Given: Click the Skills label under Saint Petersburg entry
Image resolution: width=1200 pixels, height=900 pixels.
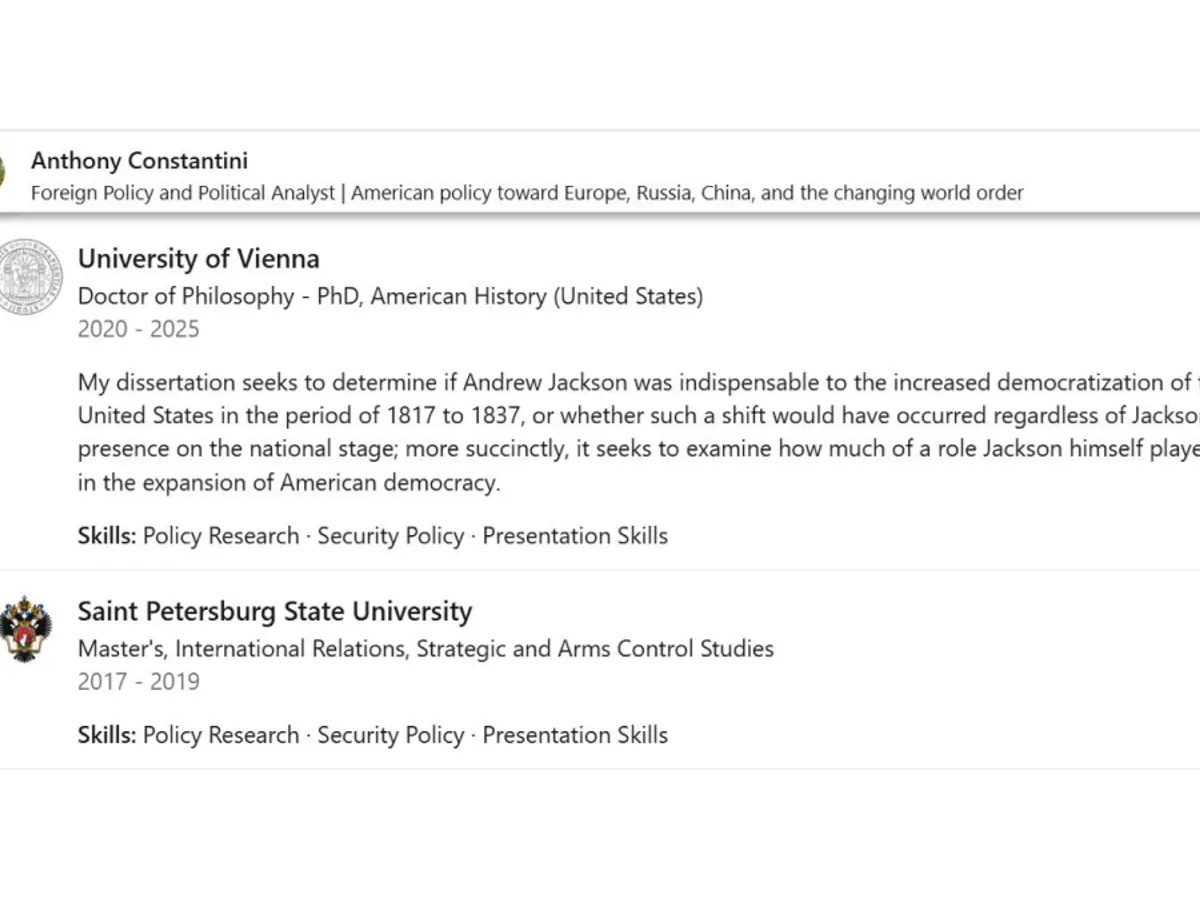Looking at the screenshot, I should (107, 735).
